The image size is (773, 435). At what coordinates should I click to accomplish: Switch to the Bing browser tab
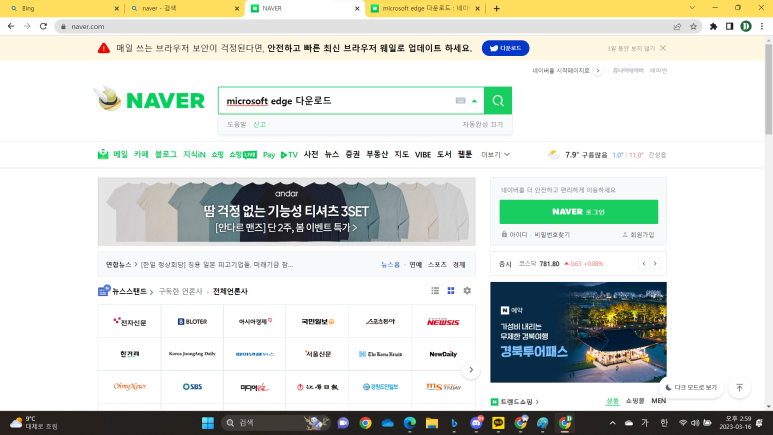tap(62, 8)
